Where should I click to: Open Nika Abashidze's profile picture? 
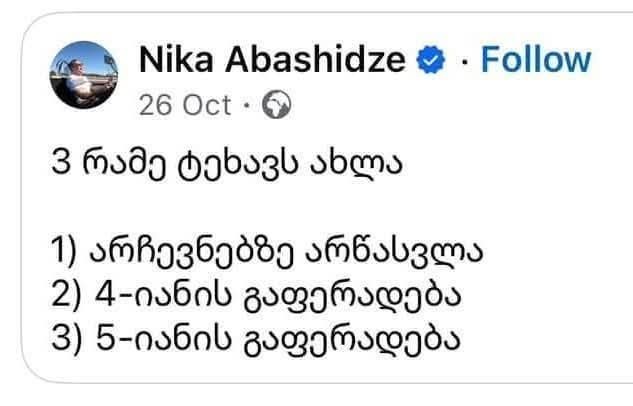coord(81,76)
